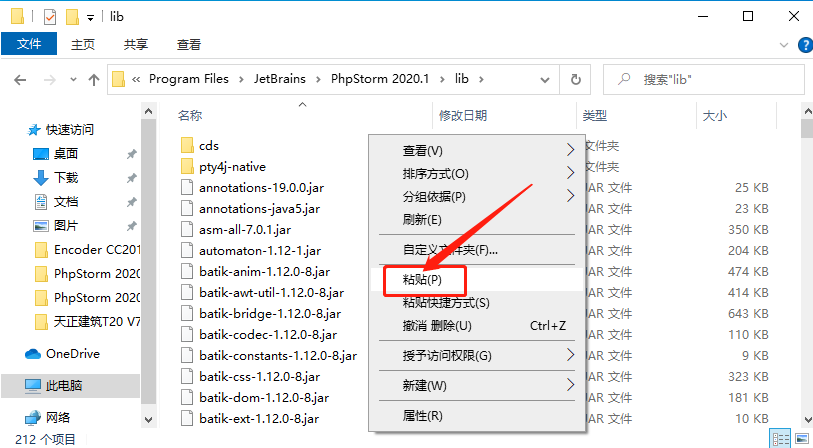813x448 pixels.
Task: Select the cds folder
Action: [209, 146]
